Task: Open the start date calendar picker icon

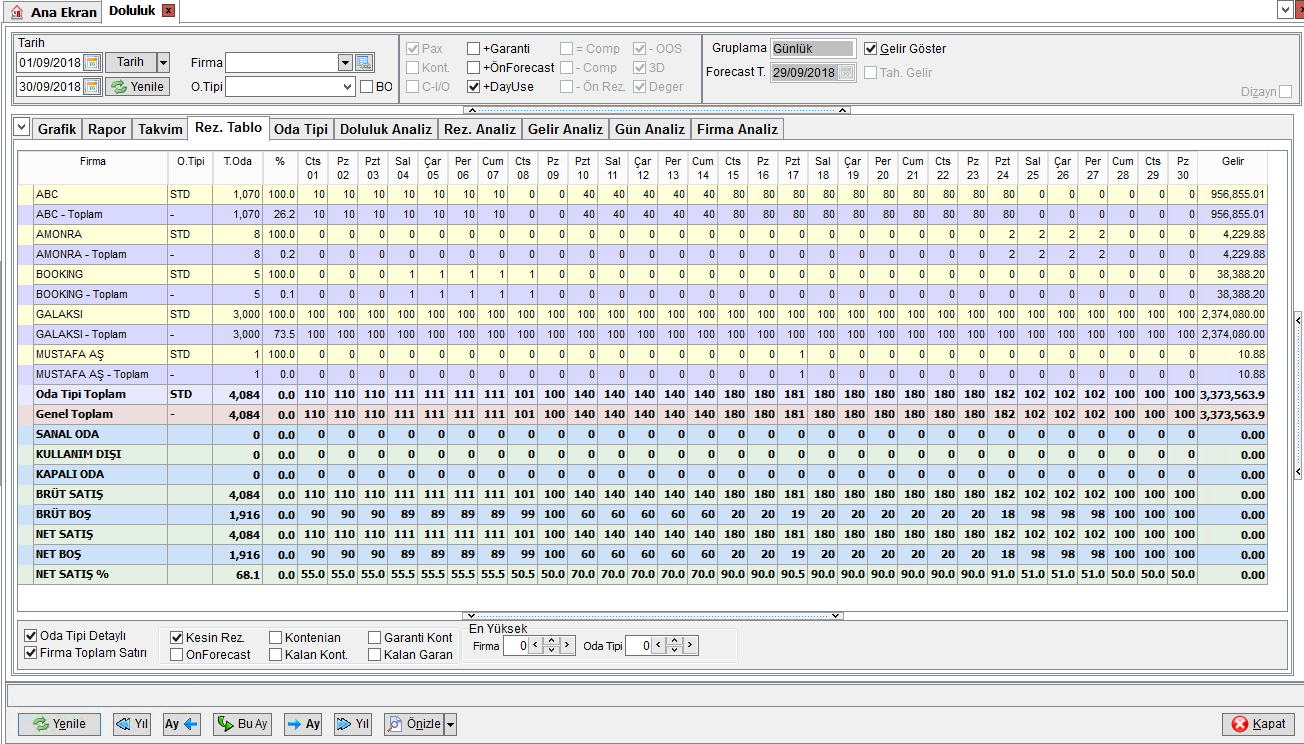Action: click(x=92, y=62)
